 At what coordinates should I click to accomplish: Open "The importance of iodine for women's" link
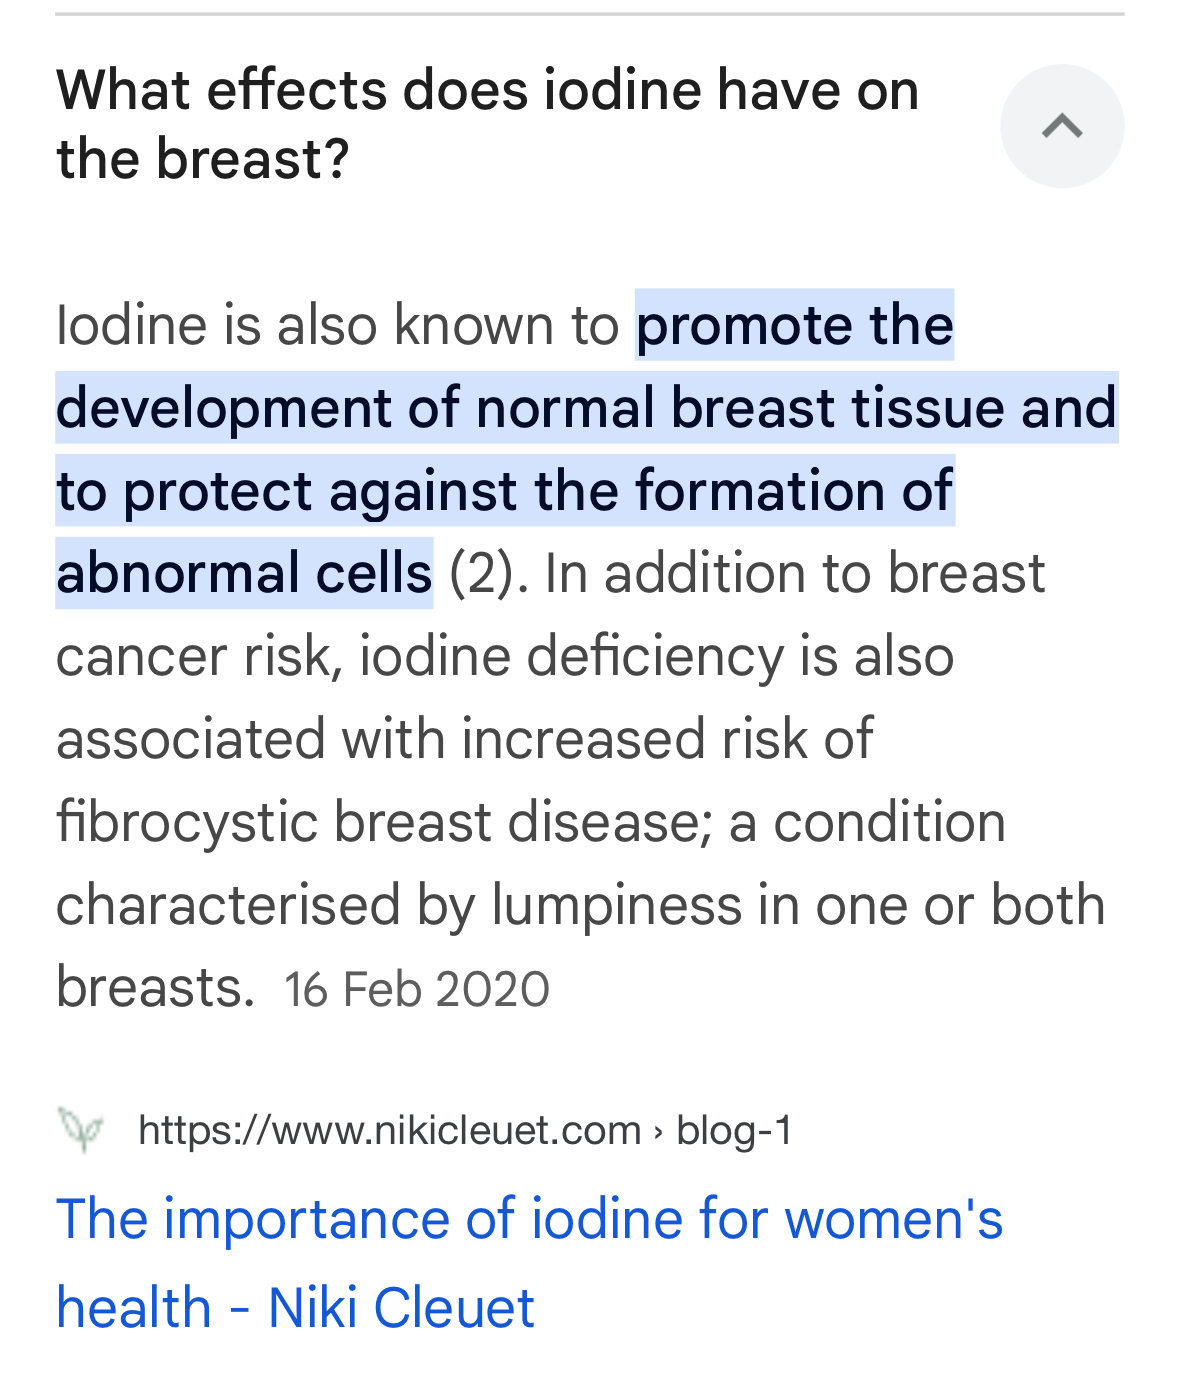coord(529,1219)
